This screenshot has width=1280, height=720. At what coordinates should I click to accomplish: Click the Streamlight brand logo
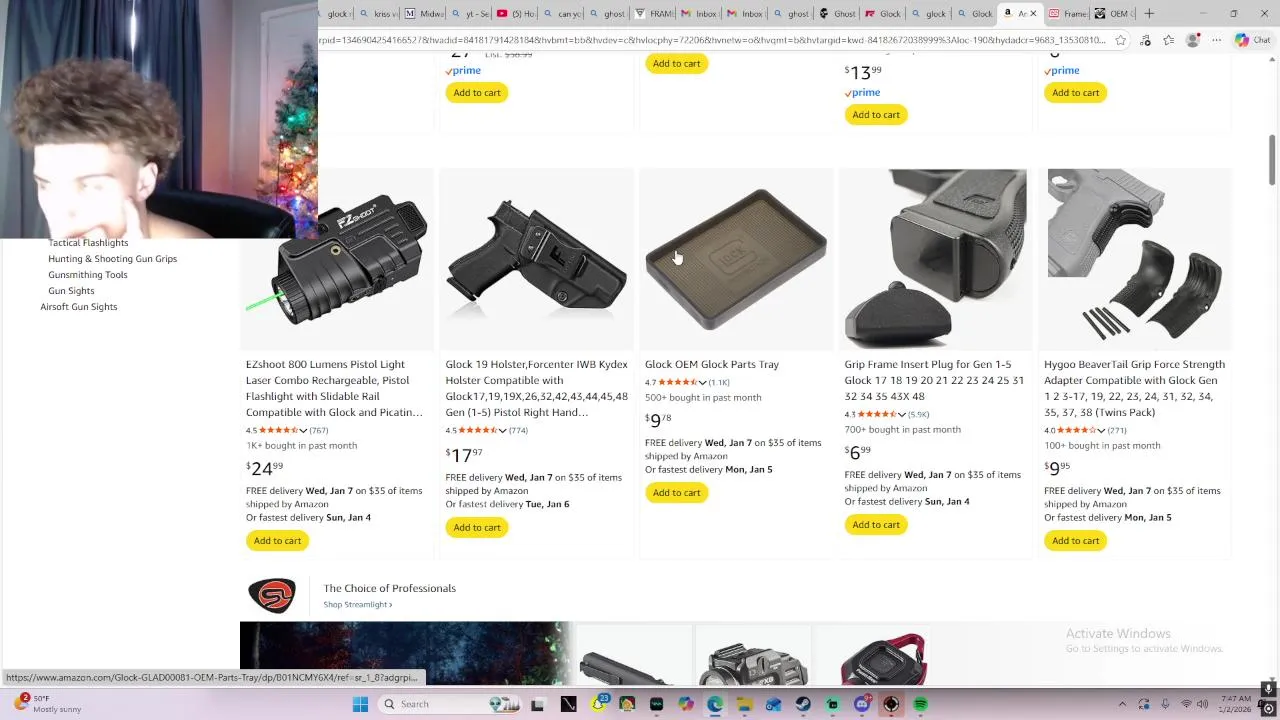tap(272, 595)
